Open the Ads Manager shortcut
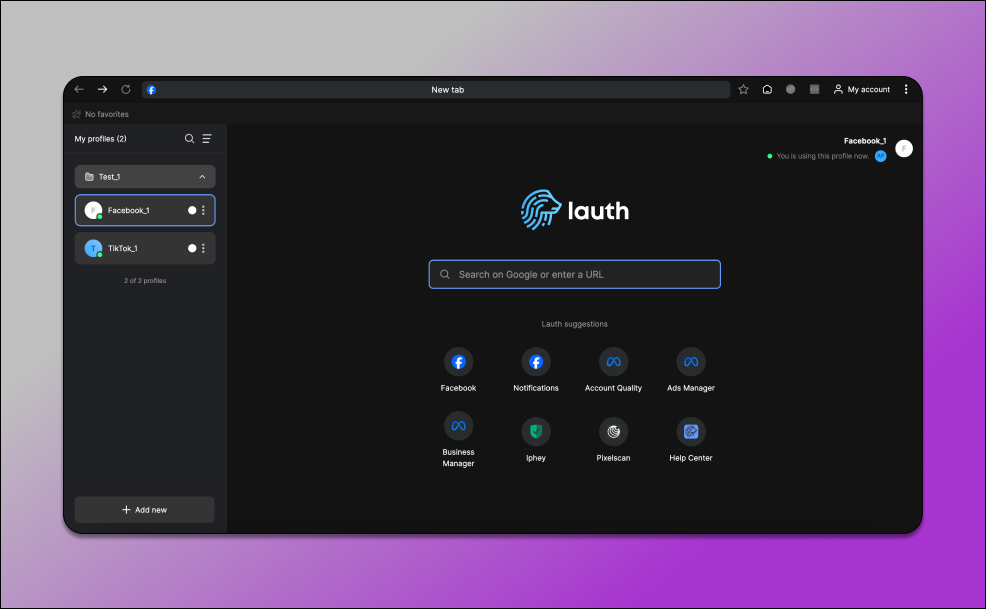 coord(690,362)
